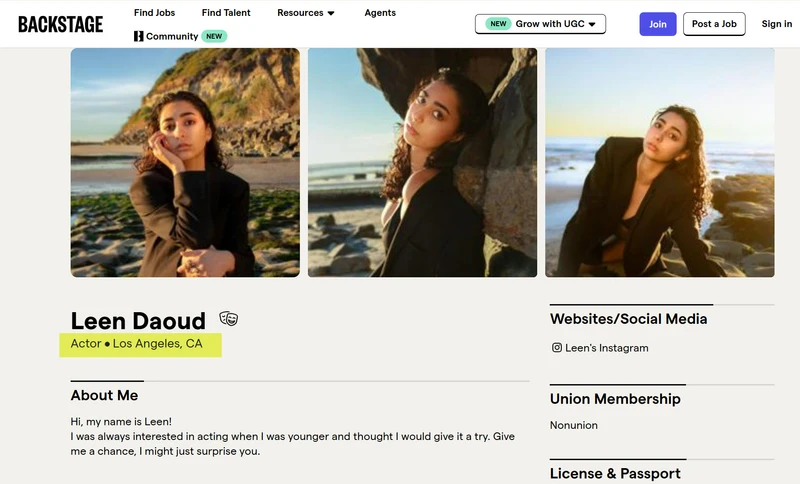Go to Find Talent
Viewport: 800px width, 484px height.
click(x=226, y=13)
